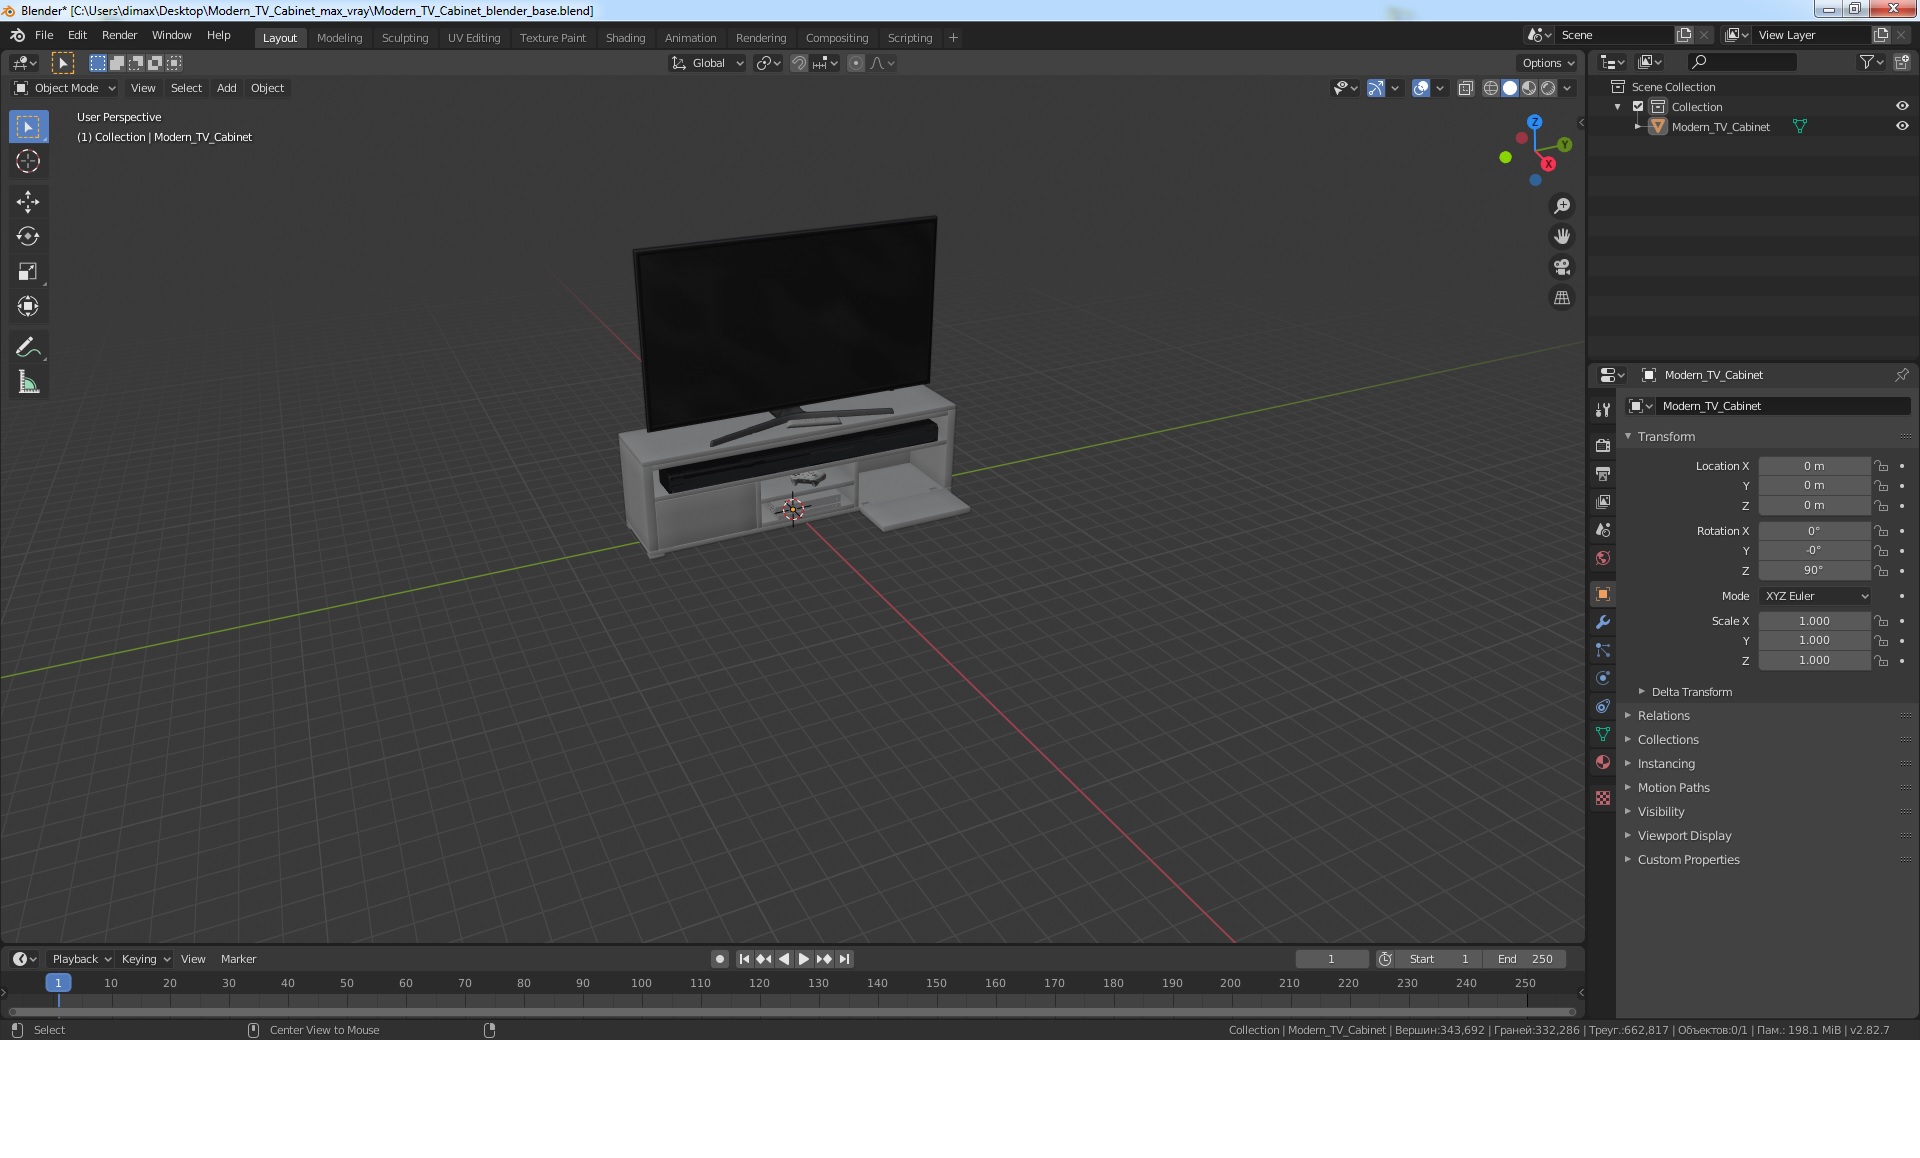Viewport: 1920px width, 1158px height.
Task: Open Object Mode dropdown
Action: point(65,88)
